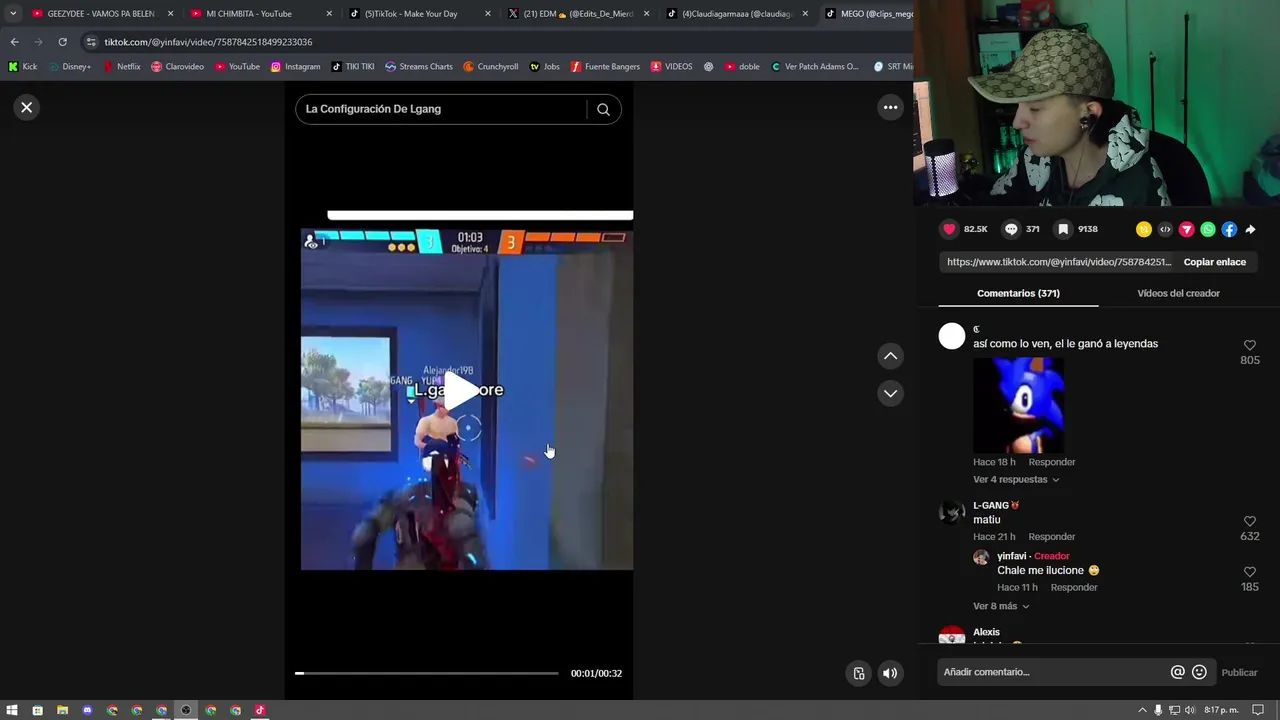
Task: Expand Ver 4 respuestas
Action: 1016,479
